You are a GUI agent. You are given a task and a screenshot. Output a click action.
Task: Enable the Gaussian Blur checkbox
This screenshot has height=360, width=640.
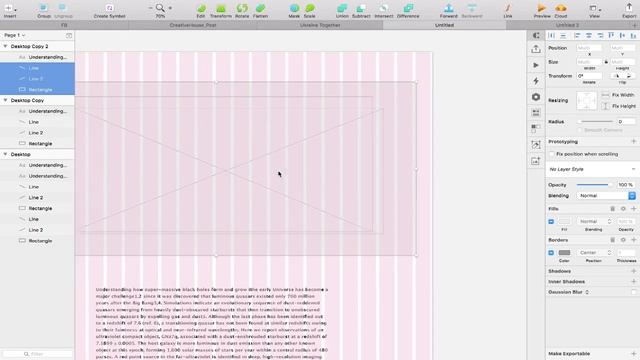(x=633, y=292)
